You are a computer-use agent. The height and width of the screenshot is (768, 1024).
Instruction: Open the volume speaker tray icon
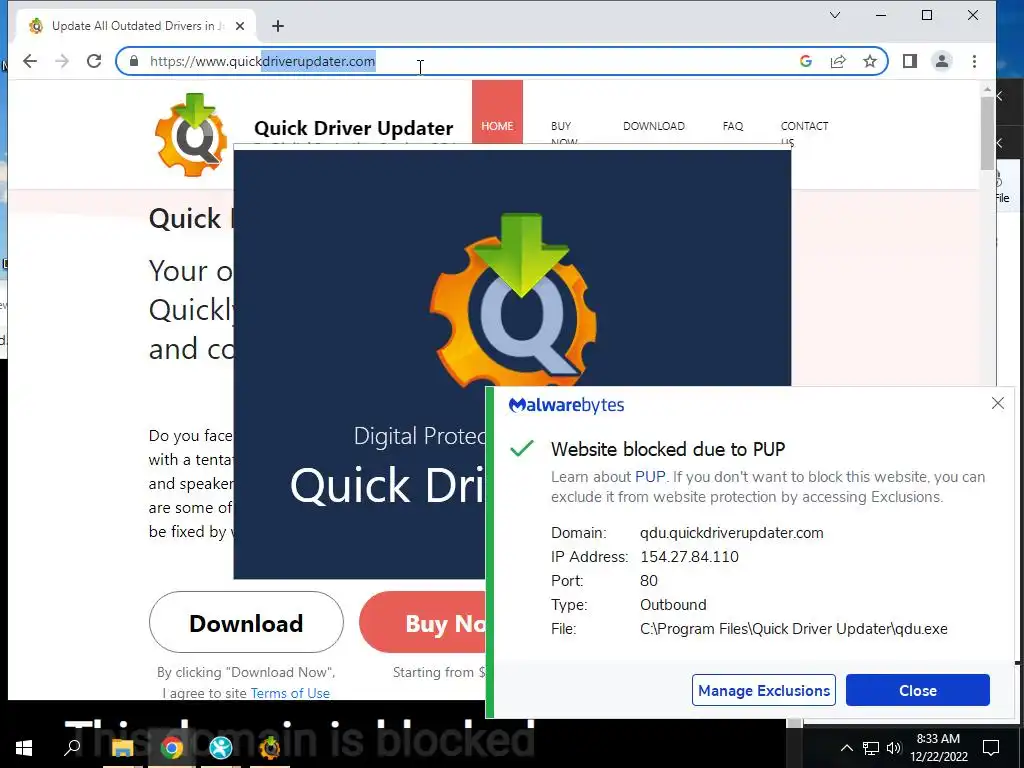pyautogui.click(x=894, y=748)
